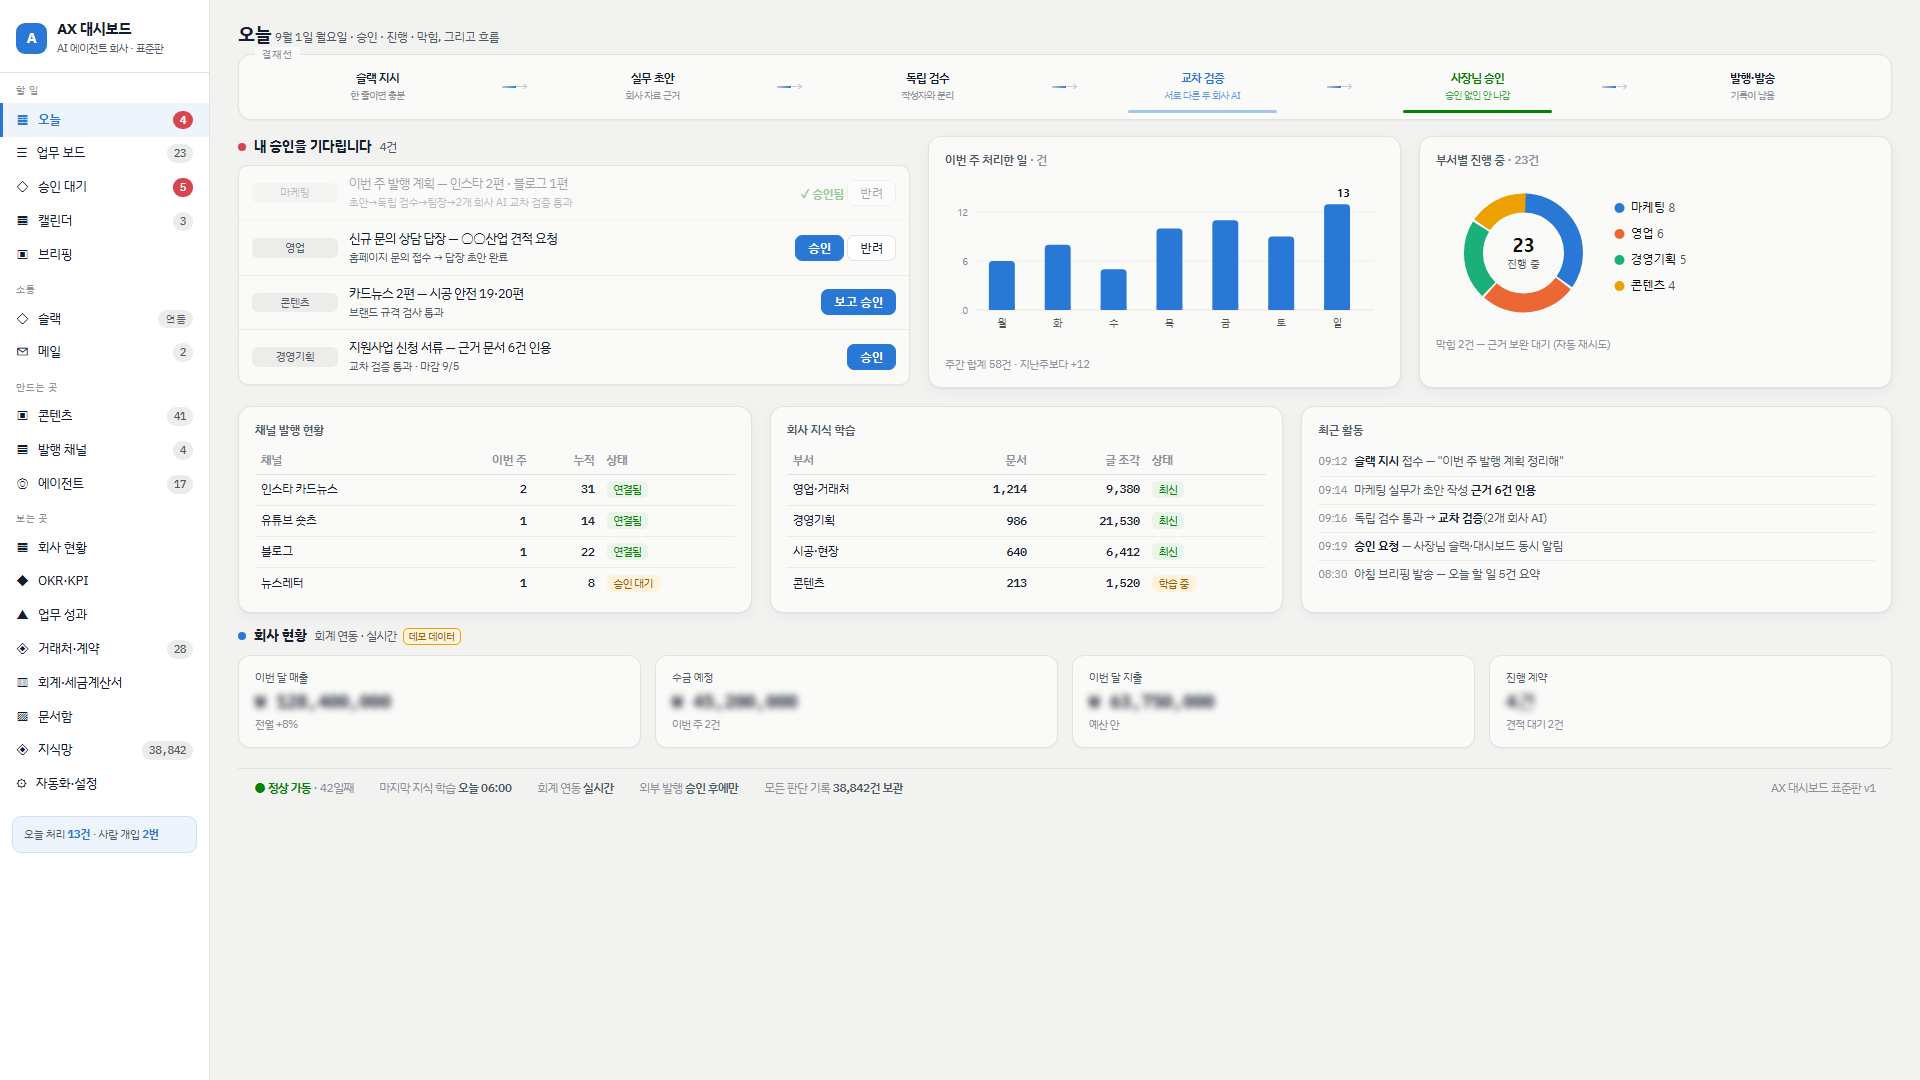Open the 오늘 sidebar item icon
1920x1080 pixels.
point(22,120)
